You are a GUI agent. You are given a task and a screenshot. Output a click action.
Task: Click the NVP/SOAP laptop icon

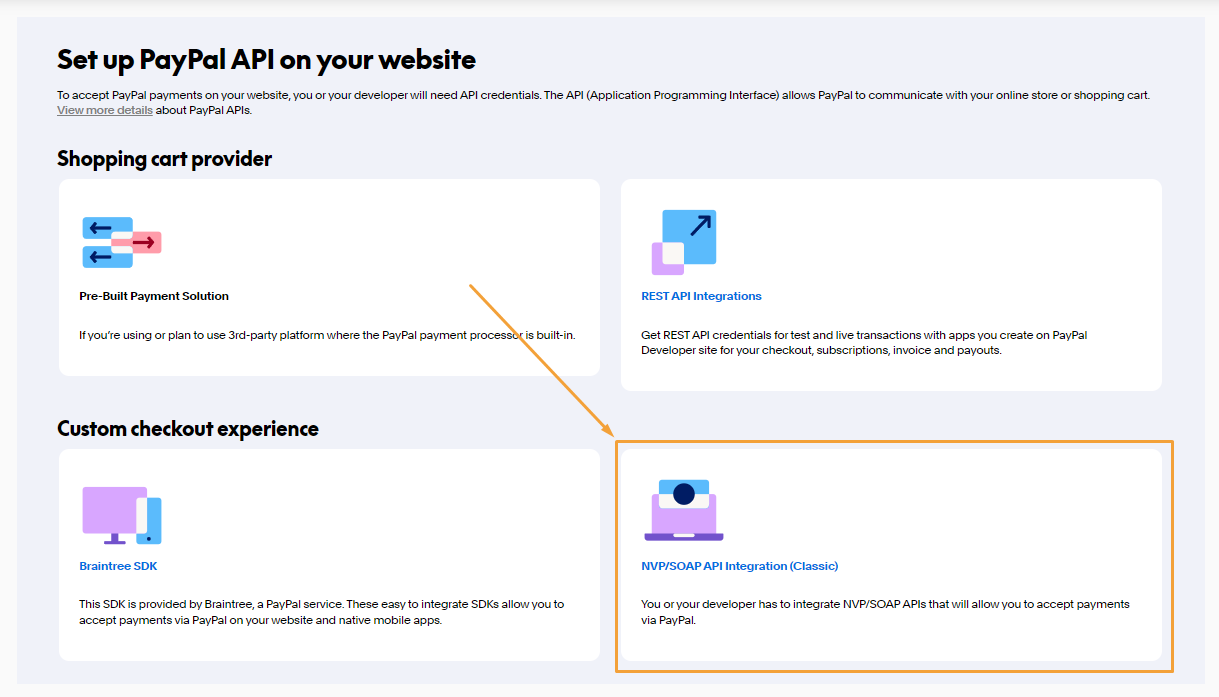(684, 510)
